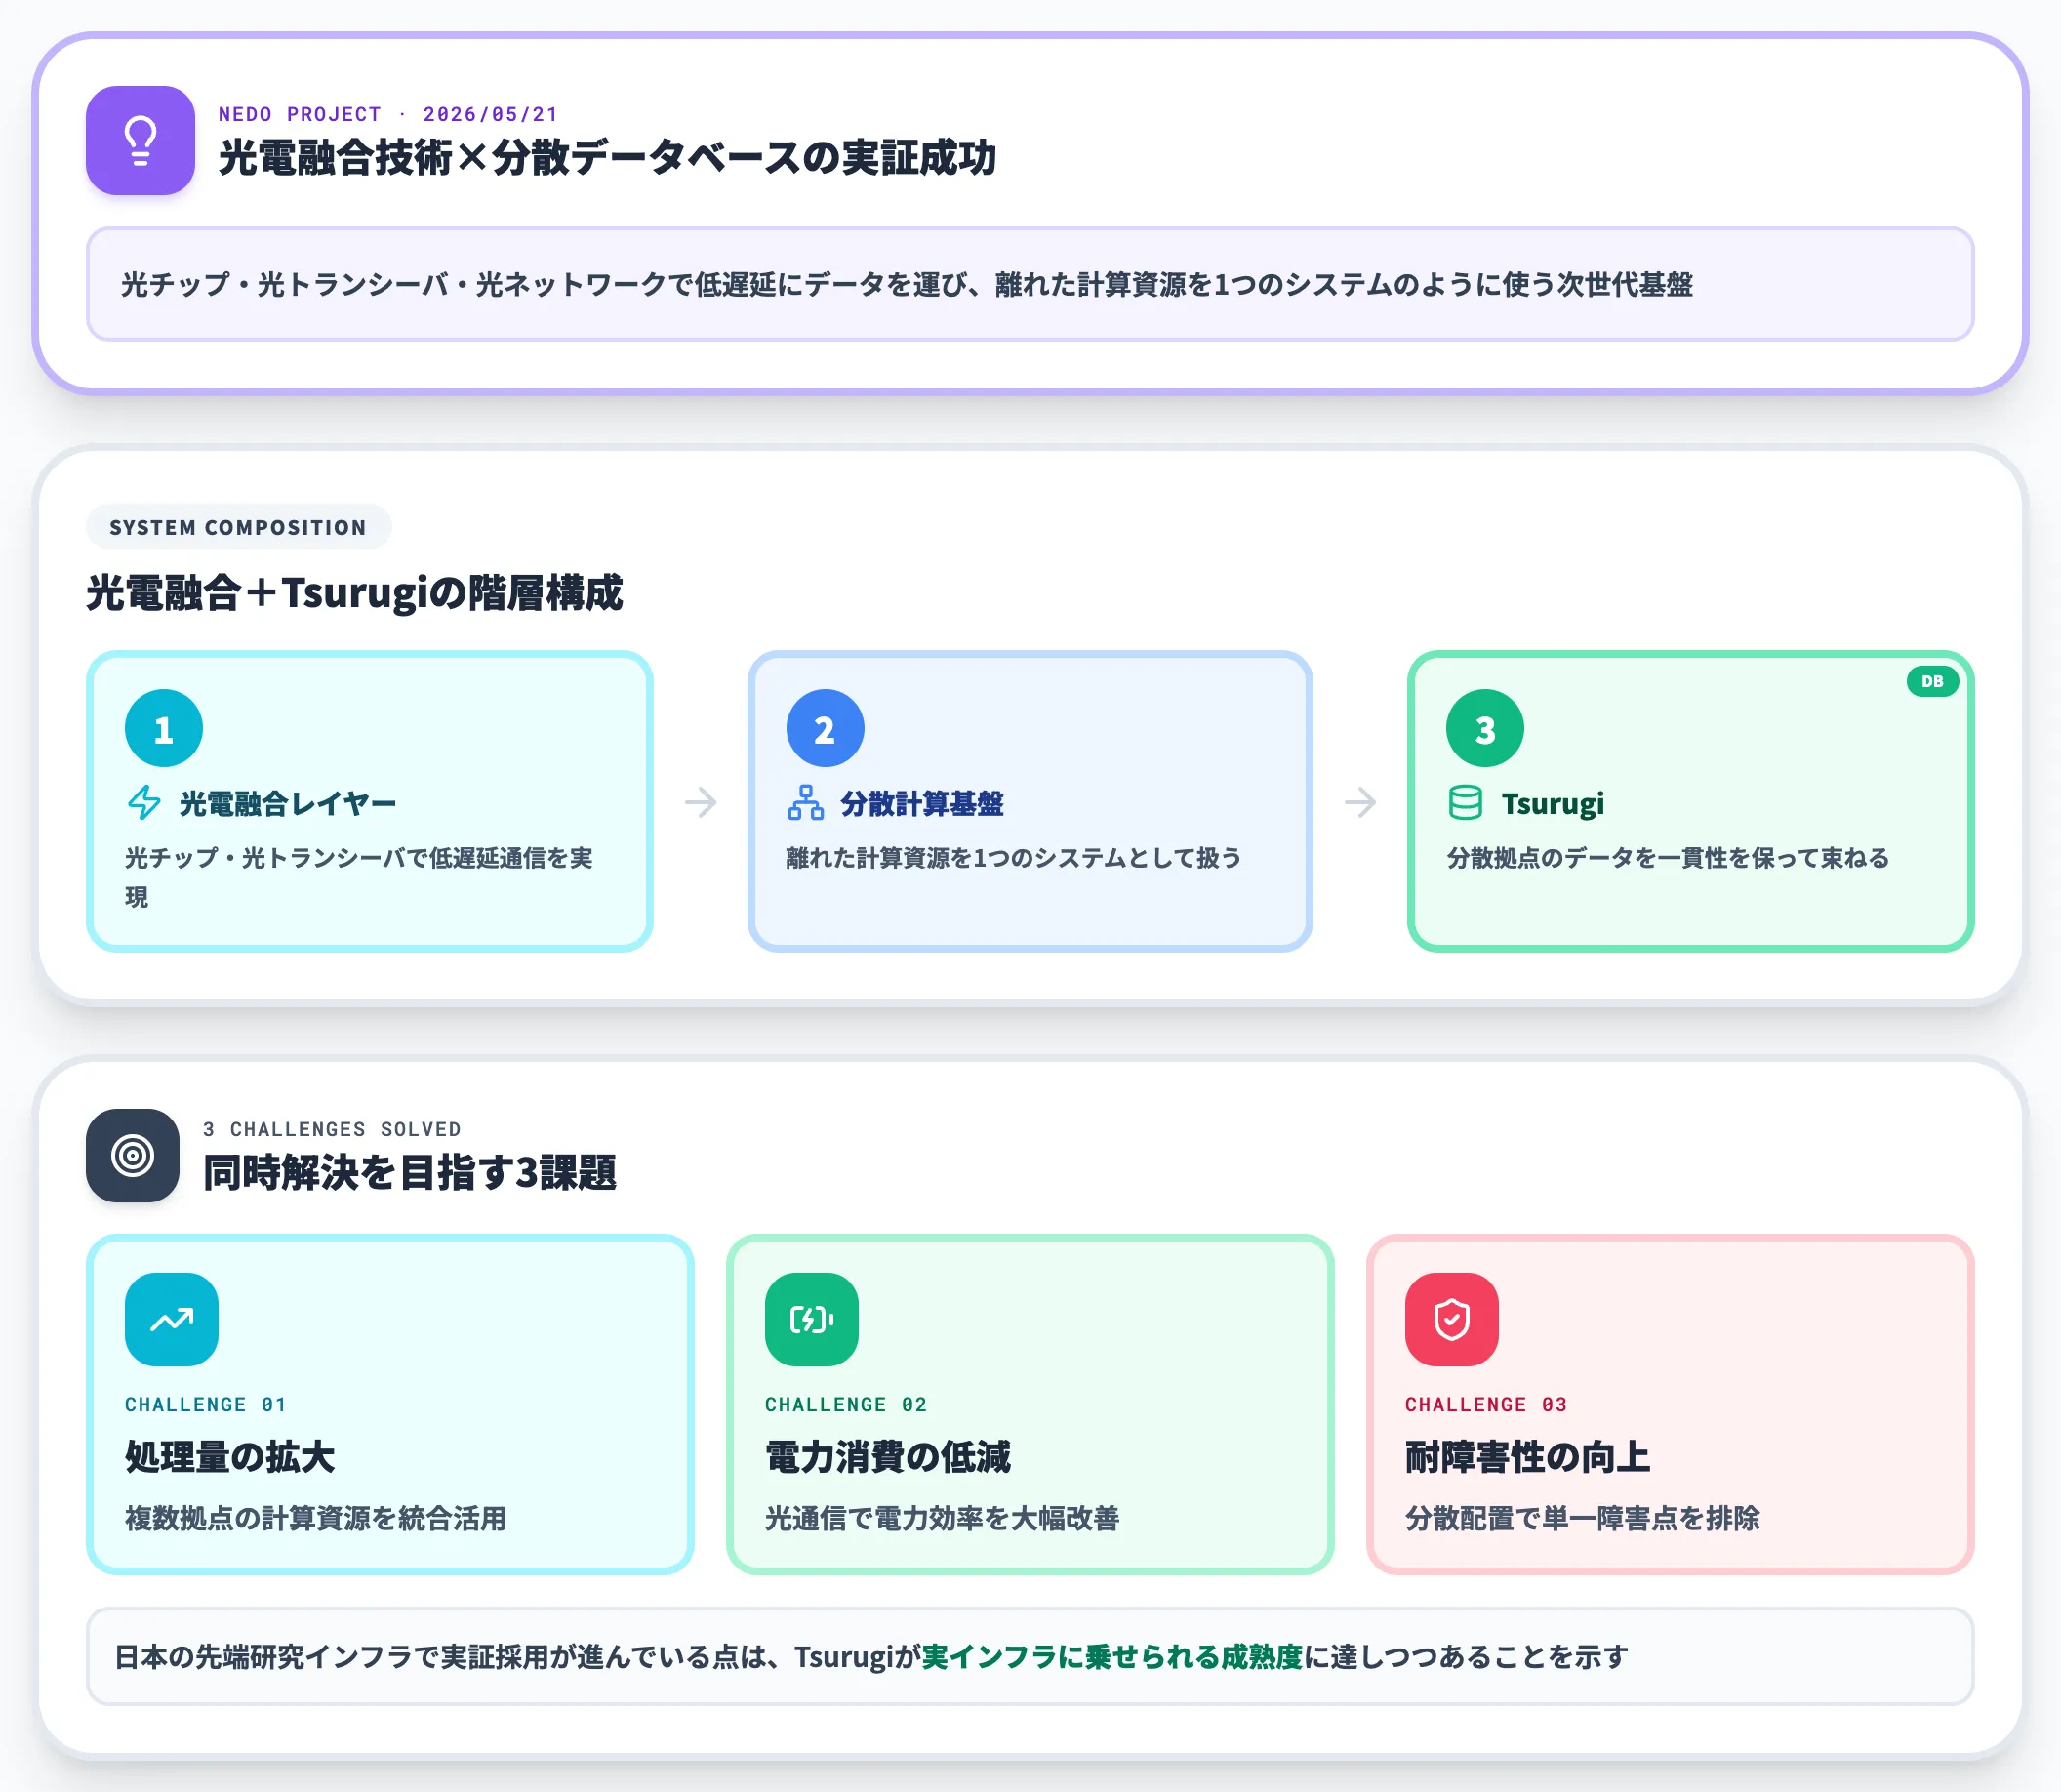Select the 光電融合レイヤー card title
2061x1792 pixels.
pos(288,803)
